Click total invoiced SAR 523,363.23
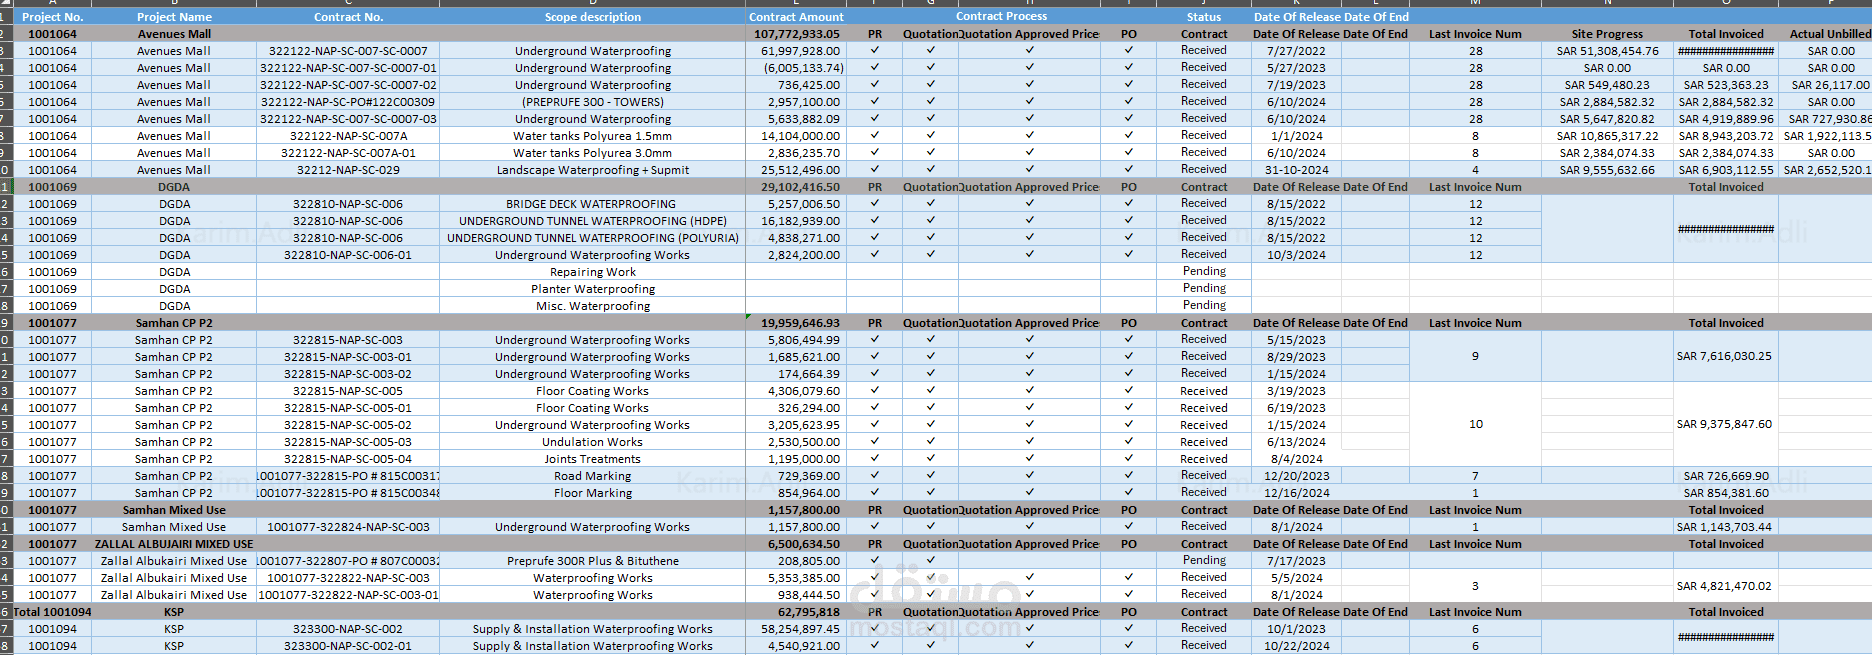 tap(1726, 85)
